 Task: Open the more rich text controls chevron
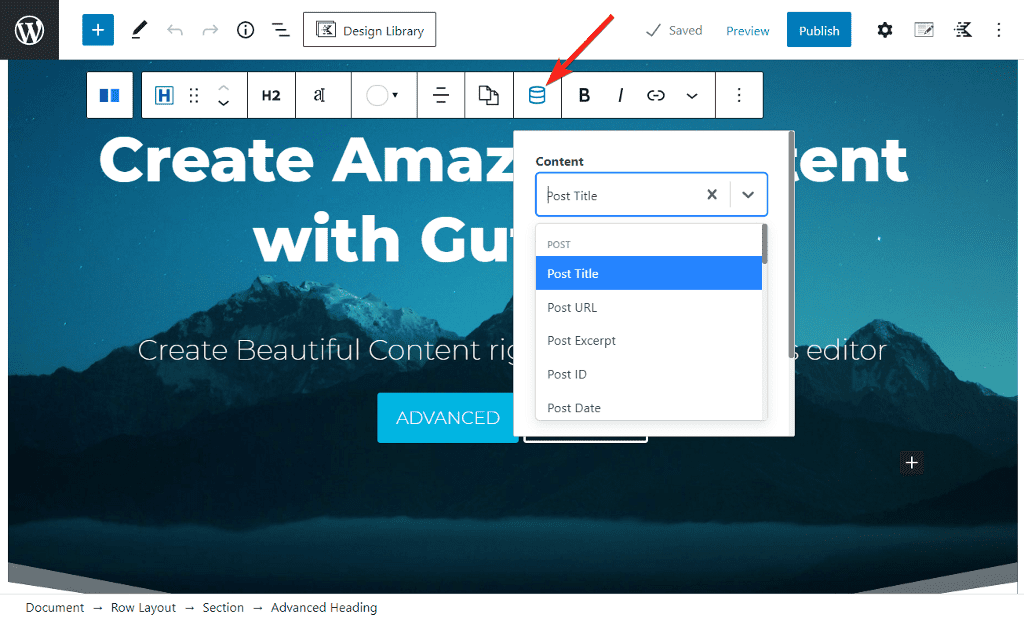point(692,95)
